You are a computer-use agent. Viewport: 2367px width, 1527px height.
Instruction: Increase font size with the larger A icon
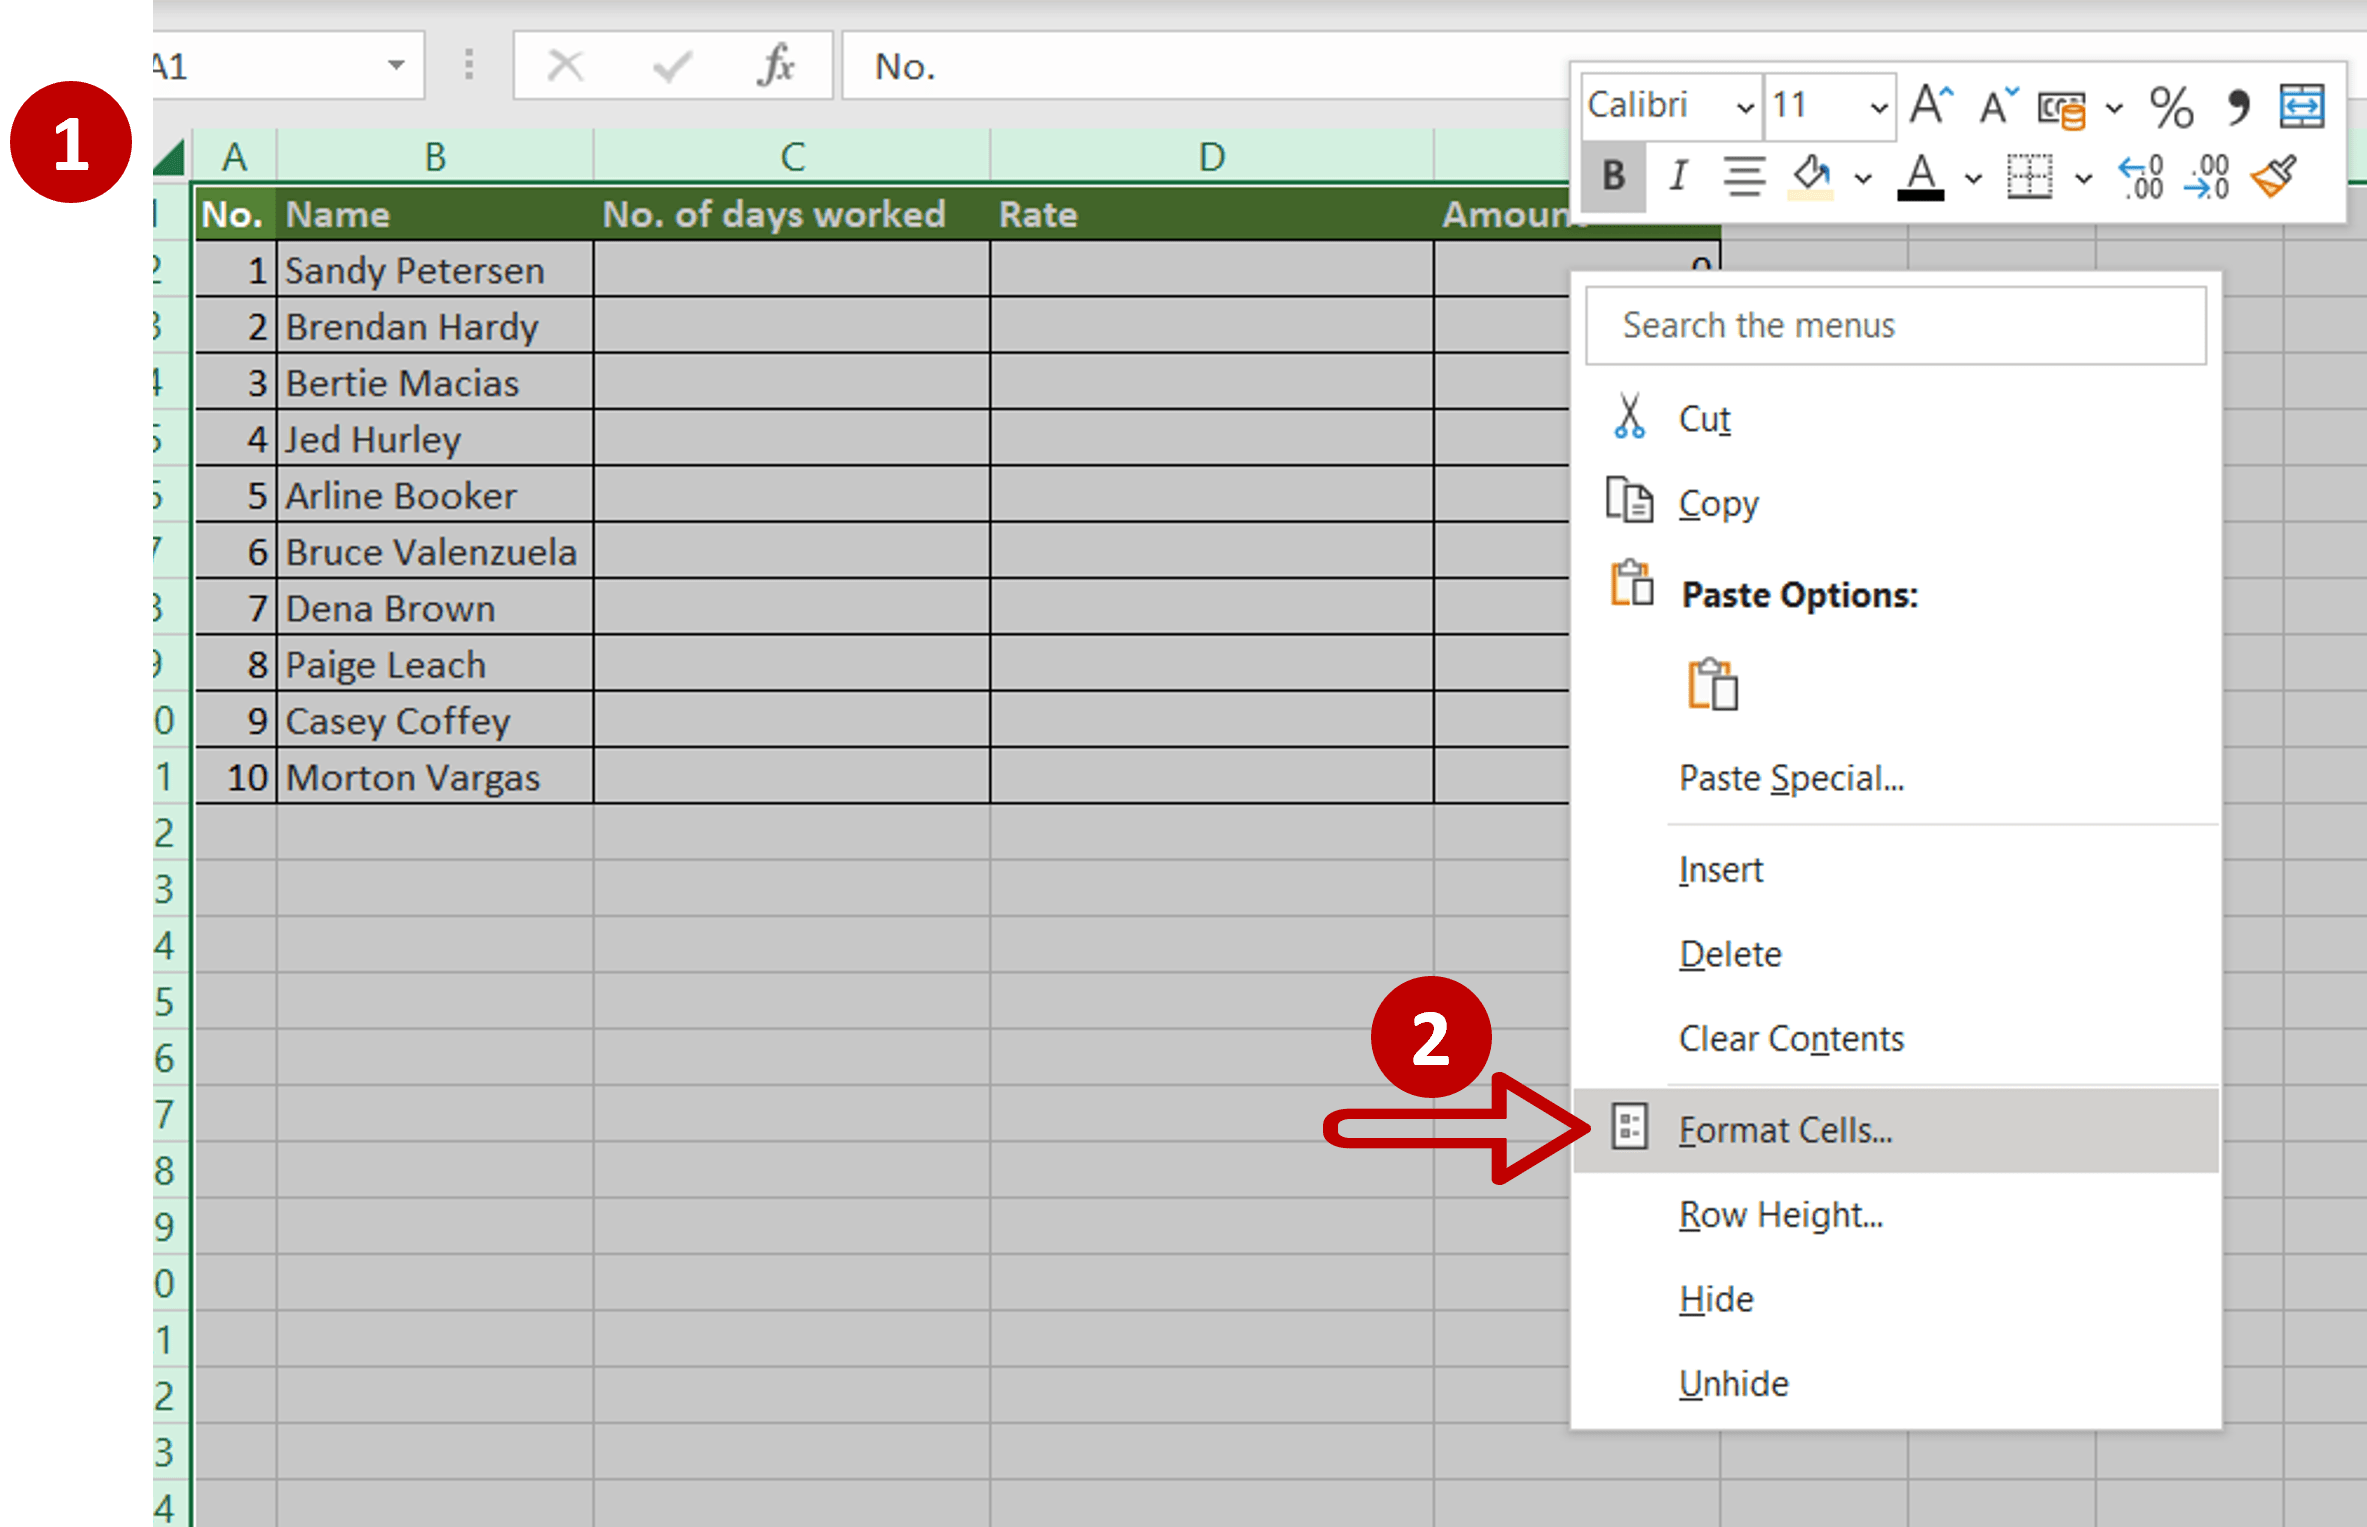pos(1928,104)
